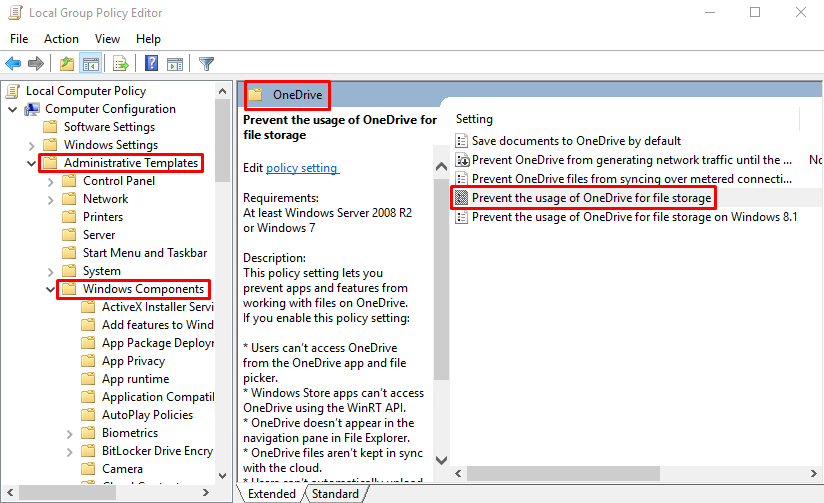This screenshot has height=503, width=824.
Task: Toggle the Show/Hide Action Pane icon
Action: tap(175, 64)
